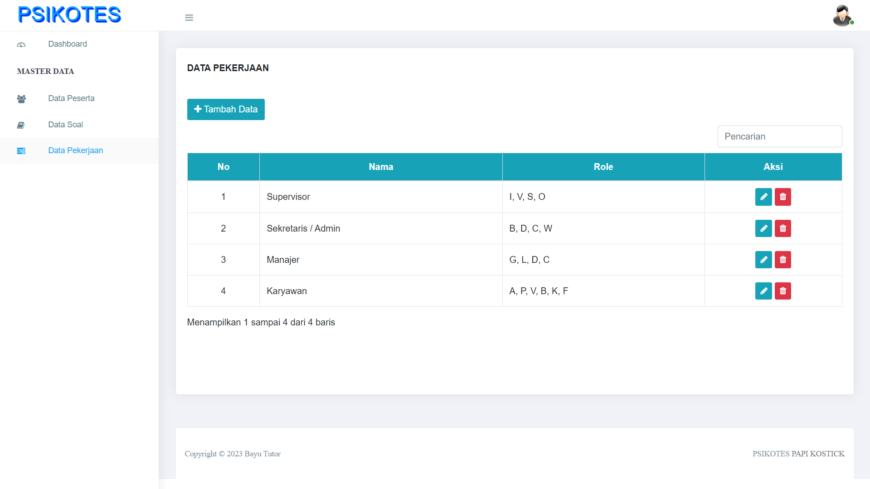Click the Tambah Data button
This screenshot has width=870, height=489.
(x=226, y=109)
